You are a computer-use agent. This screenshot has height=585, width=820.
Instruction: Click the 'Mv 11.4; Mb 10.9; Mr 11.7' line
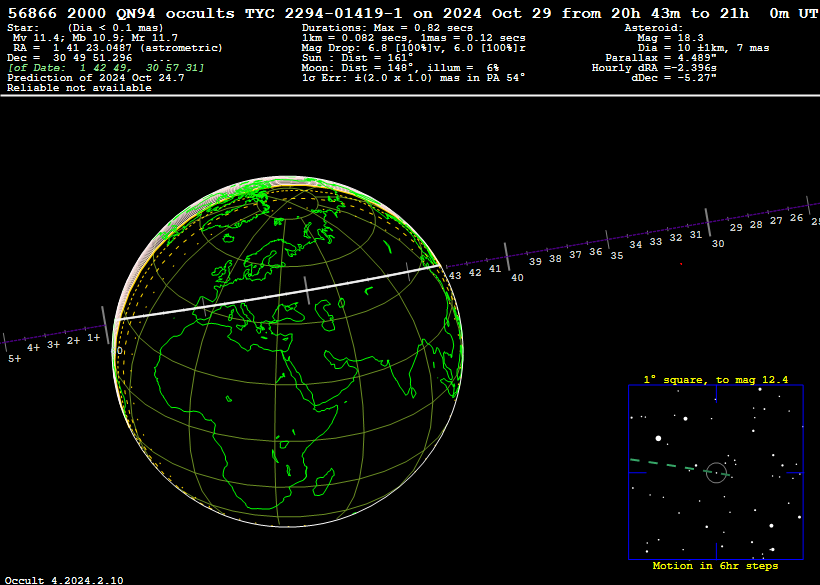[95, 38]
